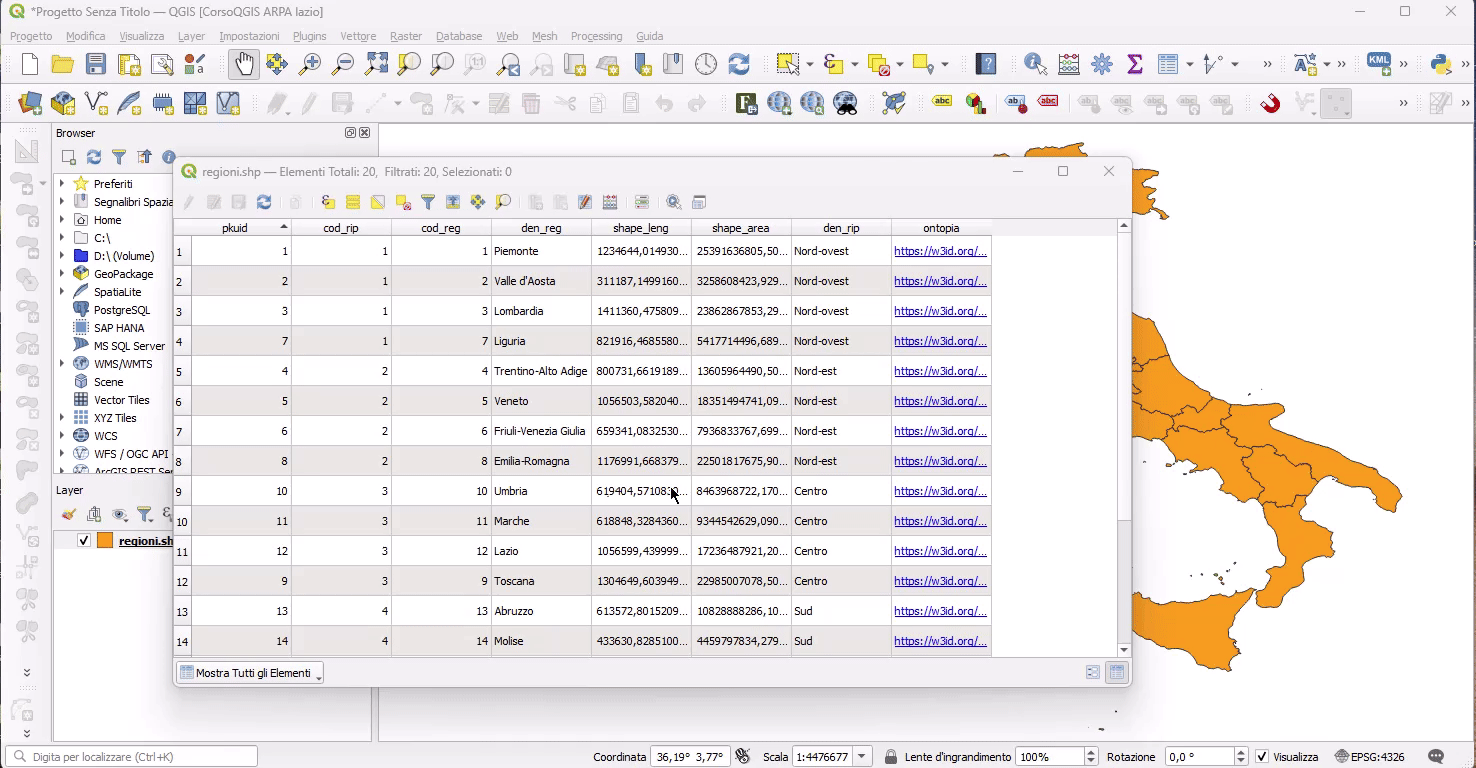Select the Identify Features tool
This screenshot has height=768, width=1476.
click(x=1035, y=65)
